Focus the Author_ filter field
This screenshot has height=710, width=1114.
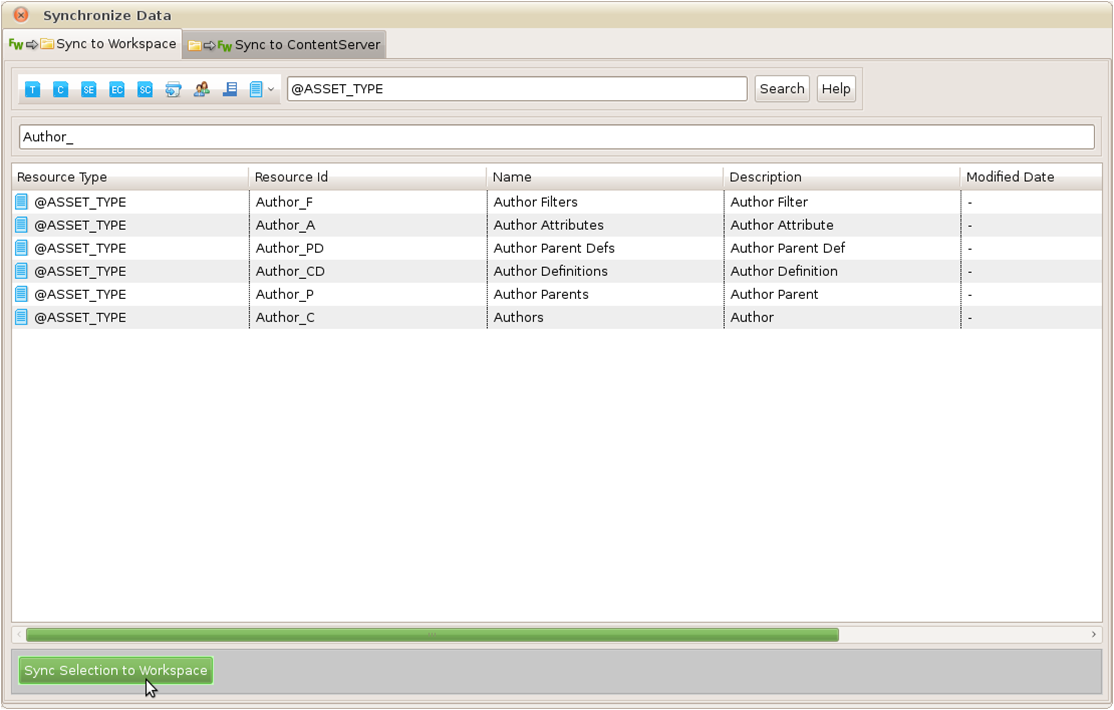(x=557, y=136)
